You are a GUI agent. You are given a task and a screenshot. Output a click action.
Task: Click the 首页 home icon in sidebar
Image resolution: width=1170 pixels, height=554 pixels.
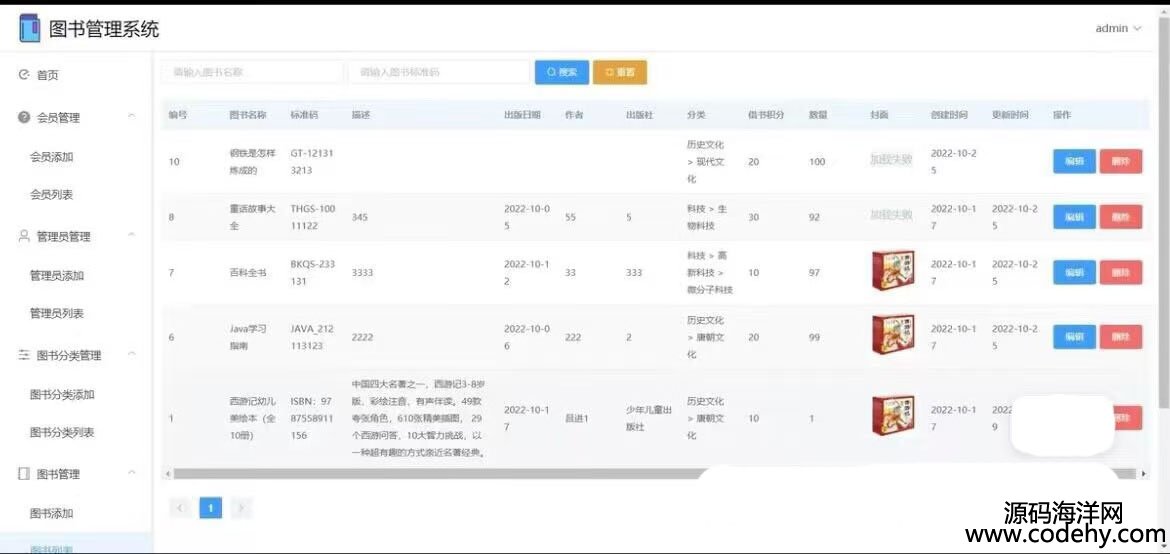[x=24, y=75]
